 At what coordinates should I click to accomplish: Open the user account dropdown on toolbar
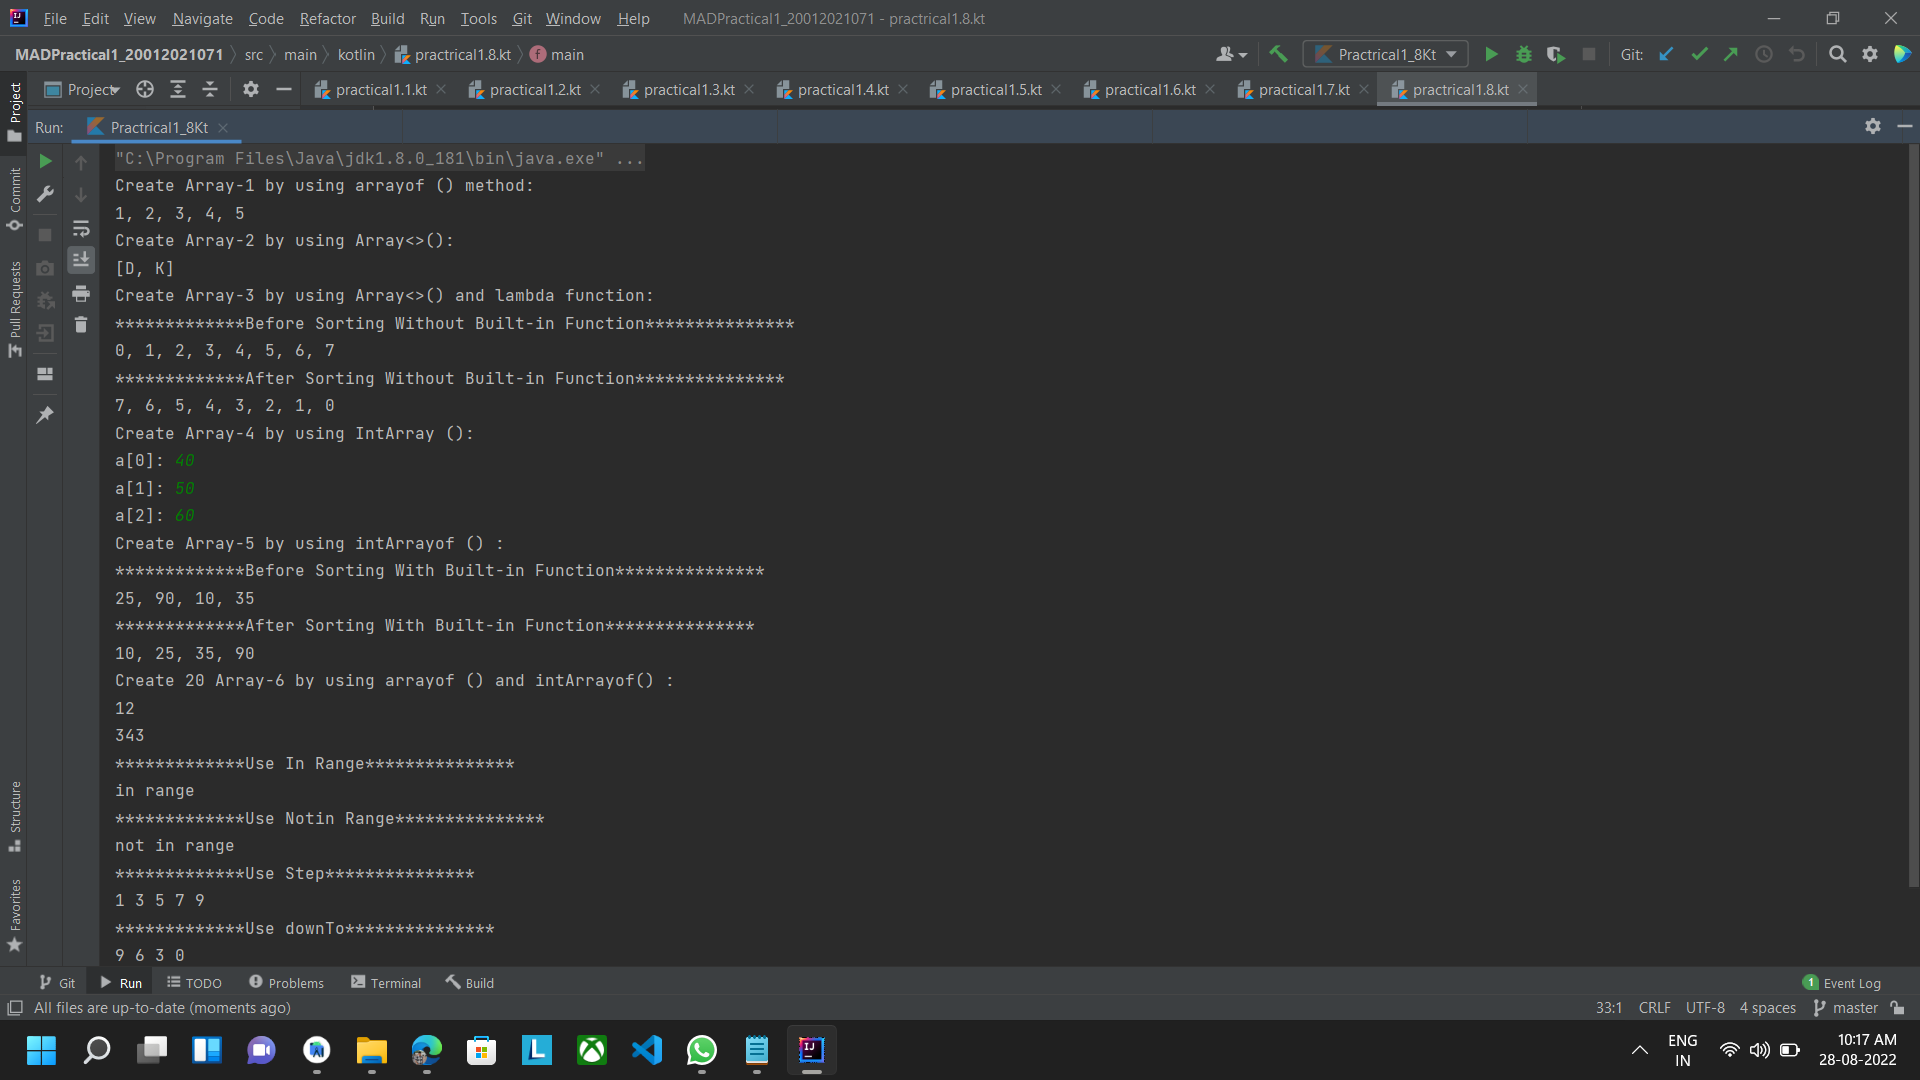tap(1230, 54)
